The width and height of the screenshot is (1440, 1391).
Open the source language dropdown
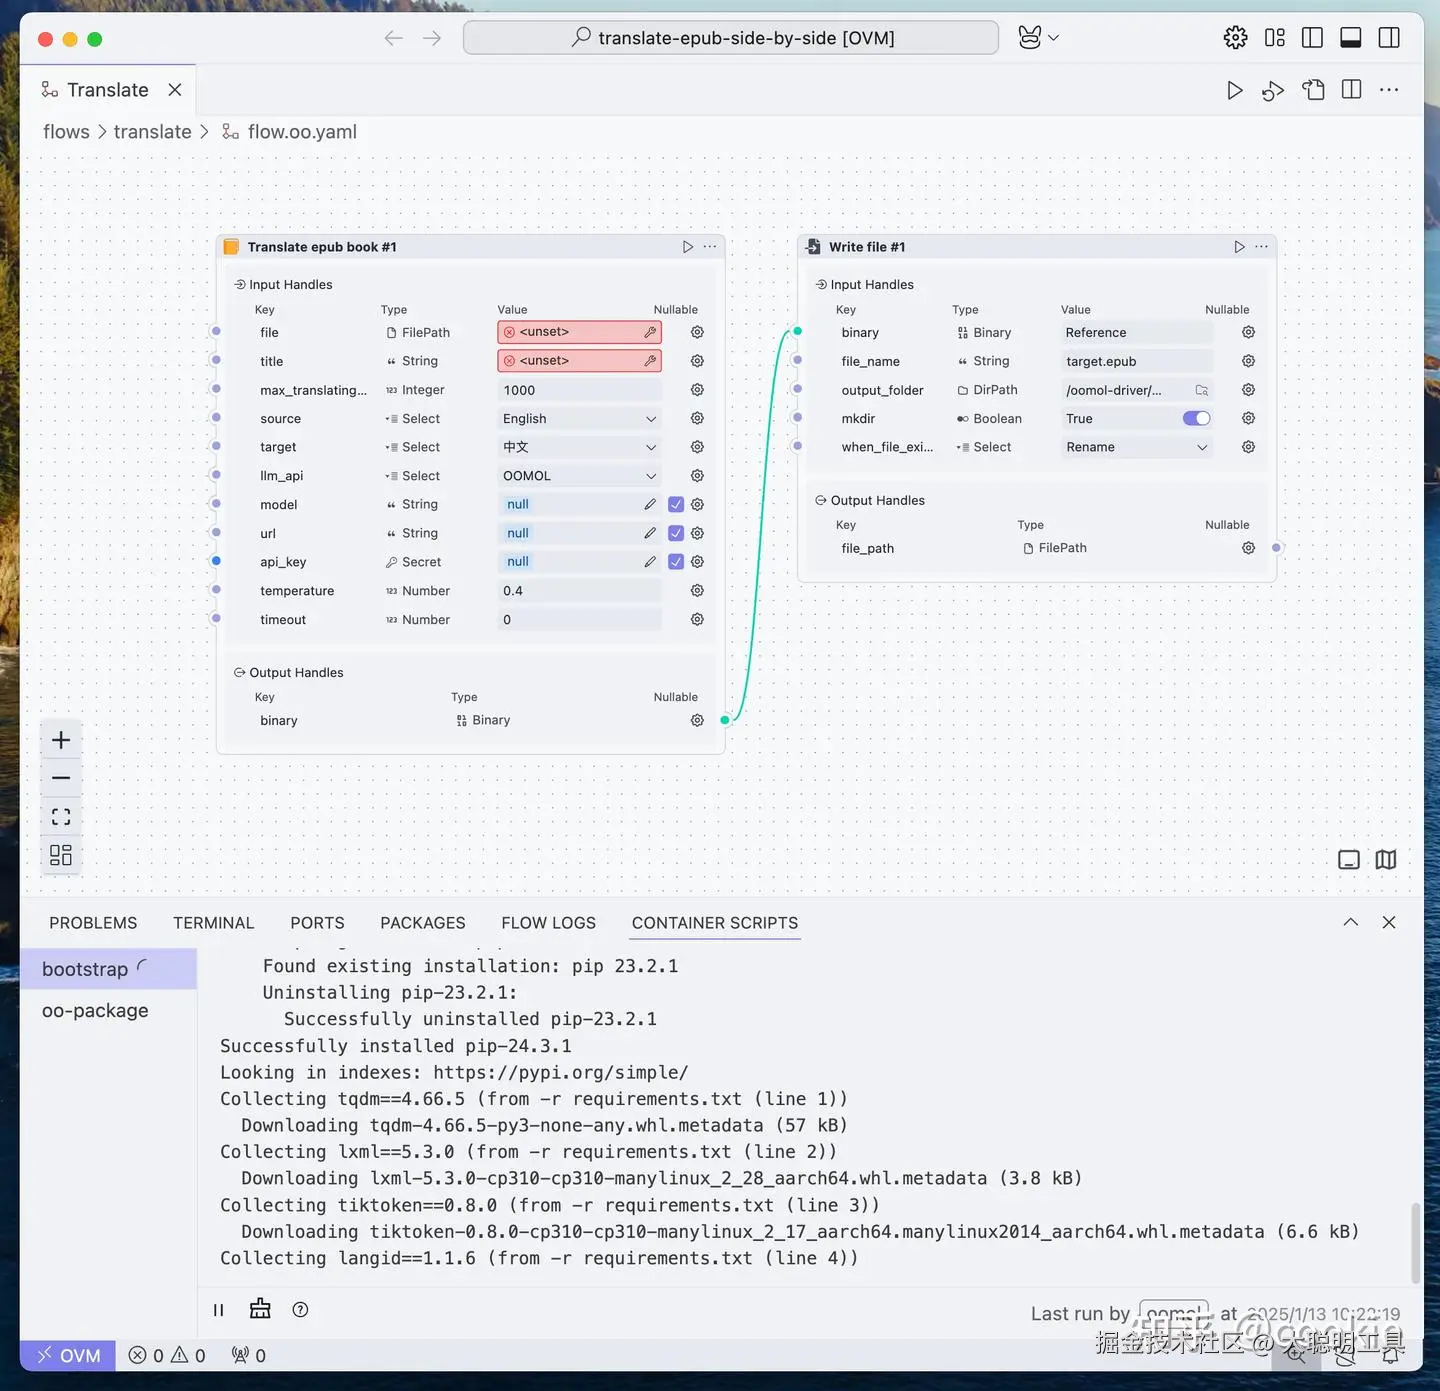coord(579,419)
